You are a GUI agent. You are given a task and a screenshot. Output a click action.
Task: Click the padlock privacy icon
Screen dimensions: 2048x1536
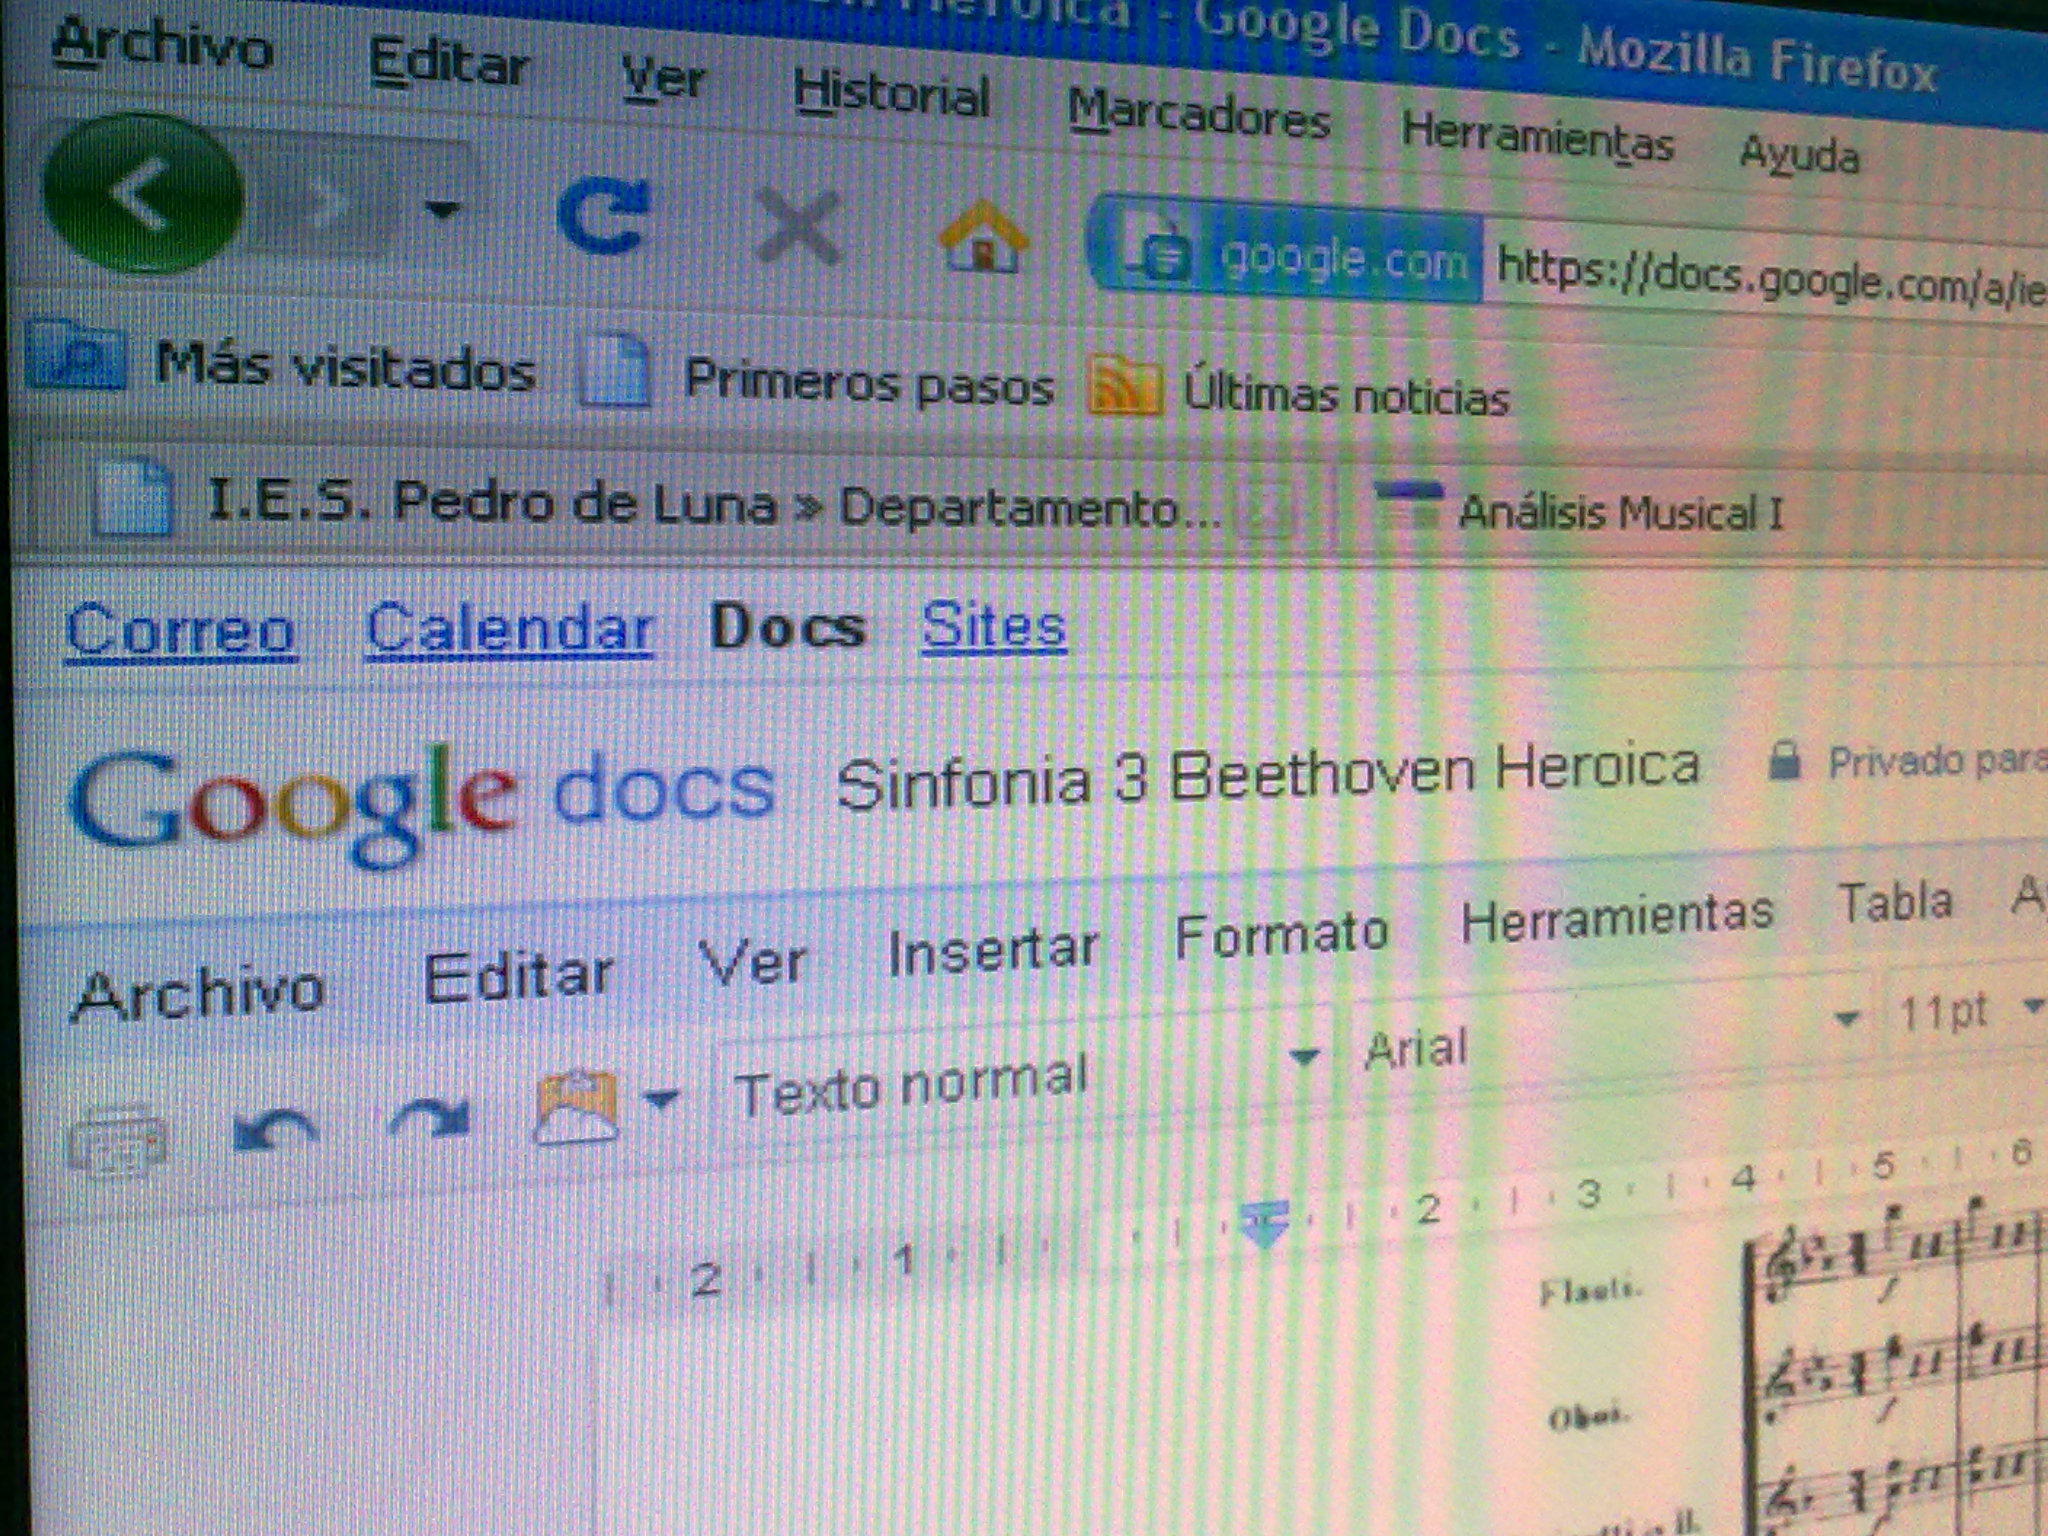pyautogui.click(x=1783, y=761)
